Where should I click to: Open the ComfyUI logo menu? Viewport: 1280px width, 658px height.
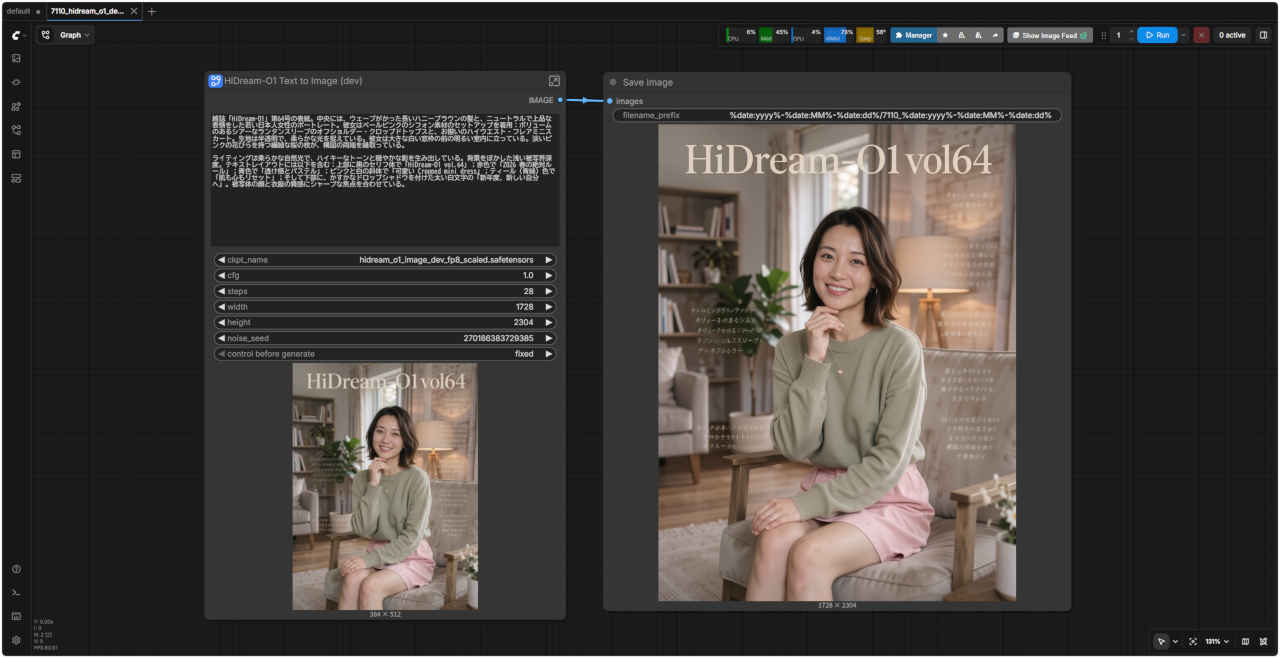coord(16,35)
